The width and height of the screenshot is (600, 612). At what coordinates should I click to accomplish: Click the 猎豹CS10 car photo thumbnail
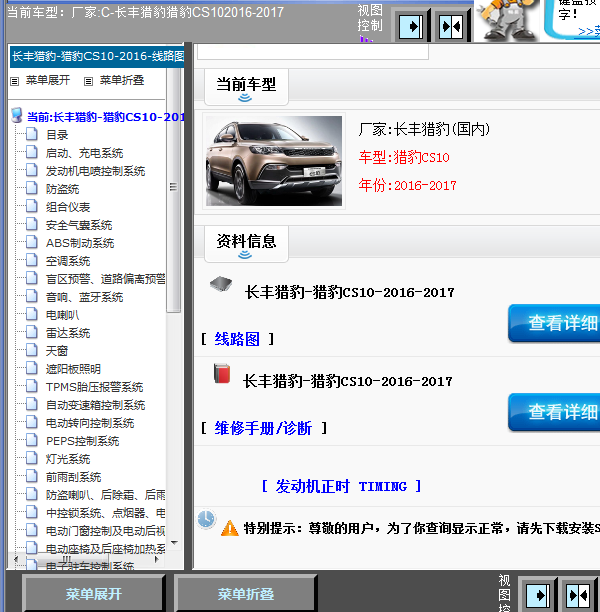click(x=274, y=161)
